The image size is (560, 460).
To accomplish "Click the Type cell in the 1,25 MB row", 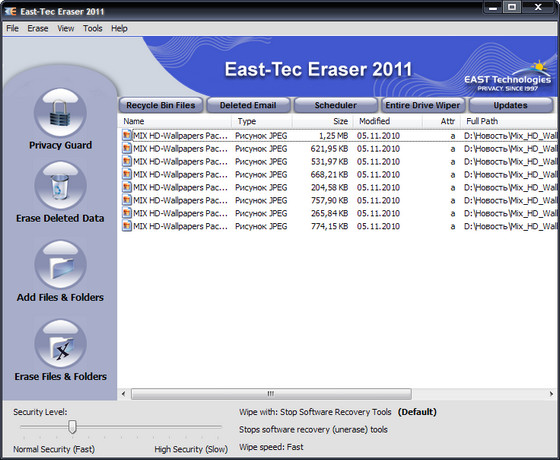I will pos(261,136).
